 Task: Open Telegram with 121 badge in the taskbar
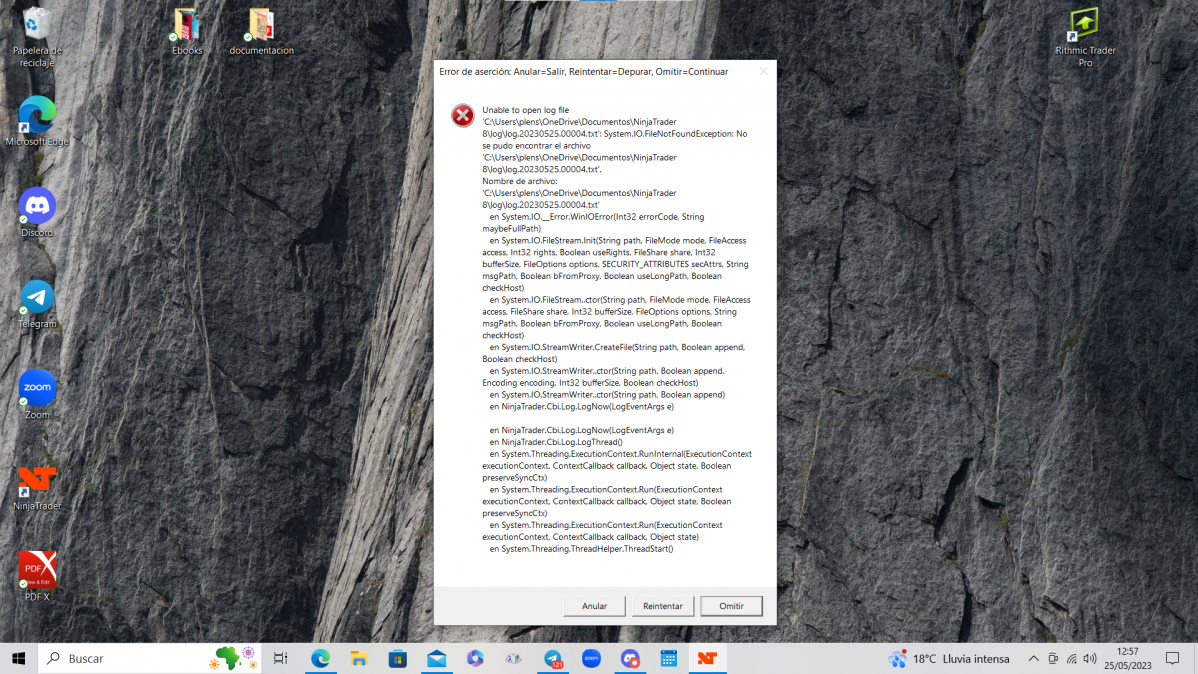click(552, 659)
